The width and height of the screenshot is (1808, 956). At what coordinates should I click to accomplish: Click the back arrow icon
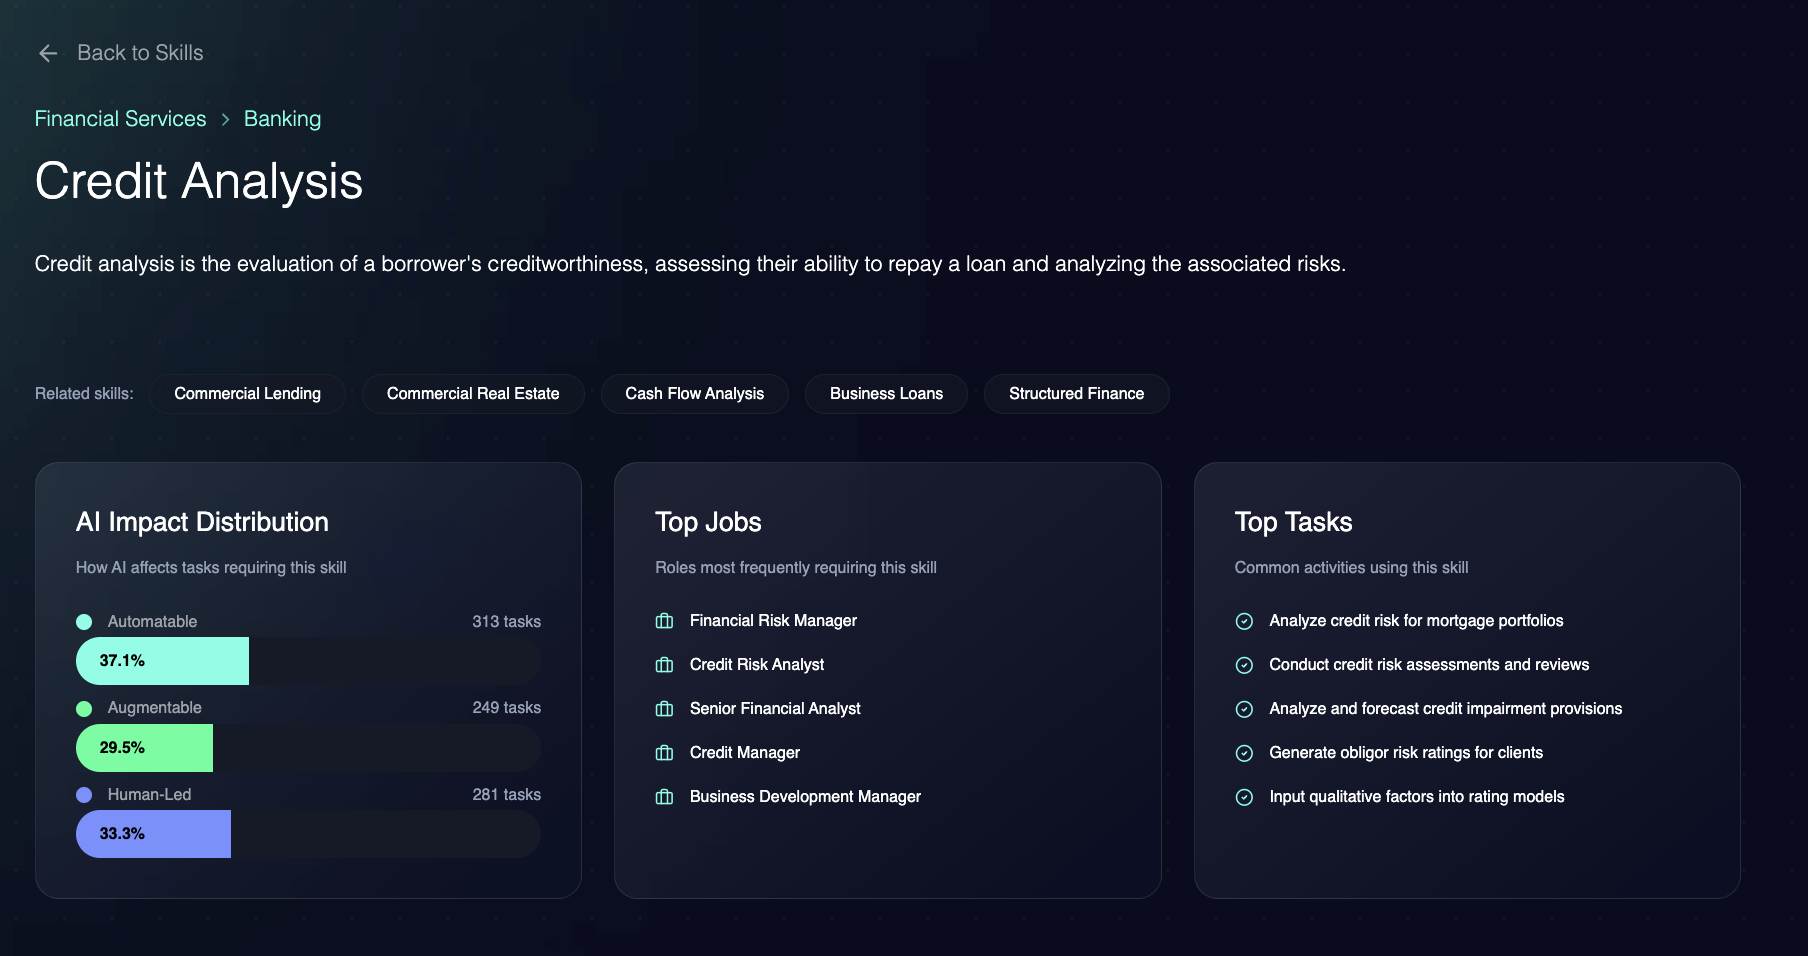tap(48, 53)
